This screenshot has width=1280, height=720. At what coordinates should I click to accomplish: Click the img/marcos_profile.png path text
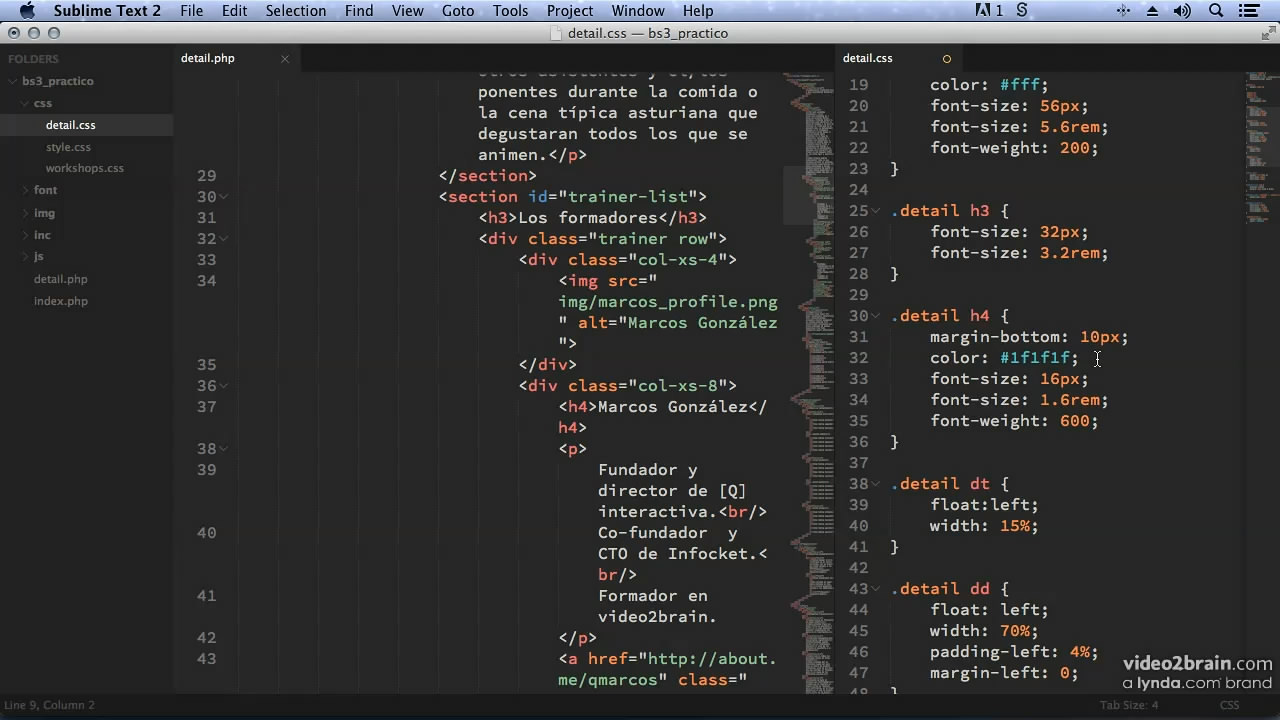click(668, 302)
